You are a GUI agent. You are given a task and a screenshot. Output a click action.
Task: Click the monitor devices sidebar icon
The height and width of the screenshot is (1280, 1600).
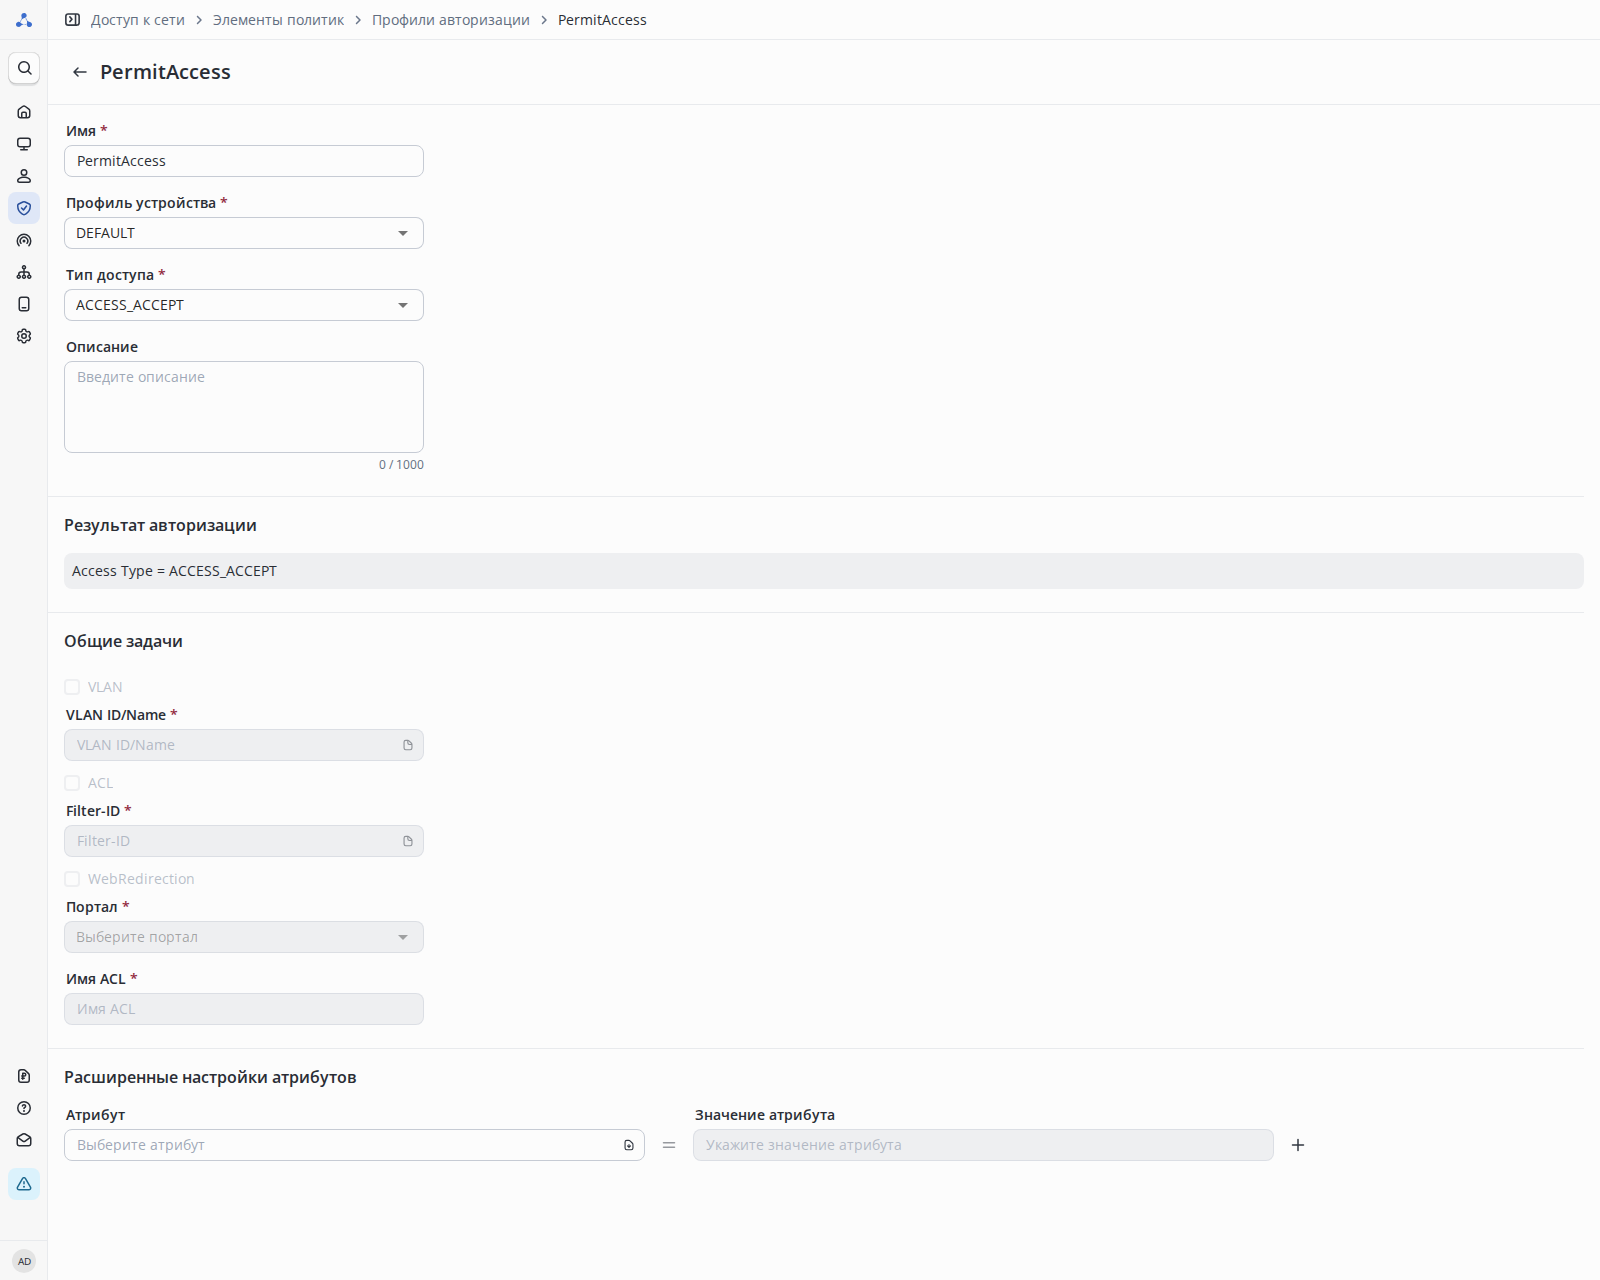point(24,144)
